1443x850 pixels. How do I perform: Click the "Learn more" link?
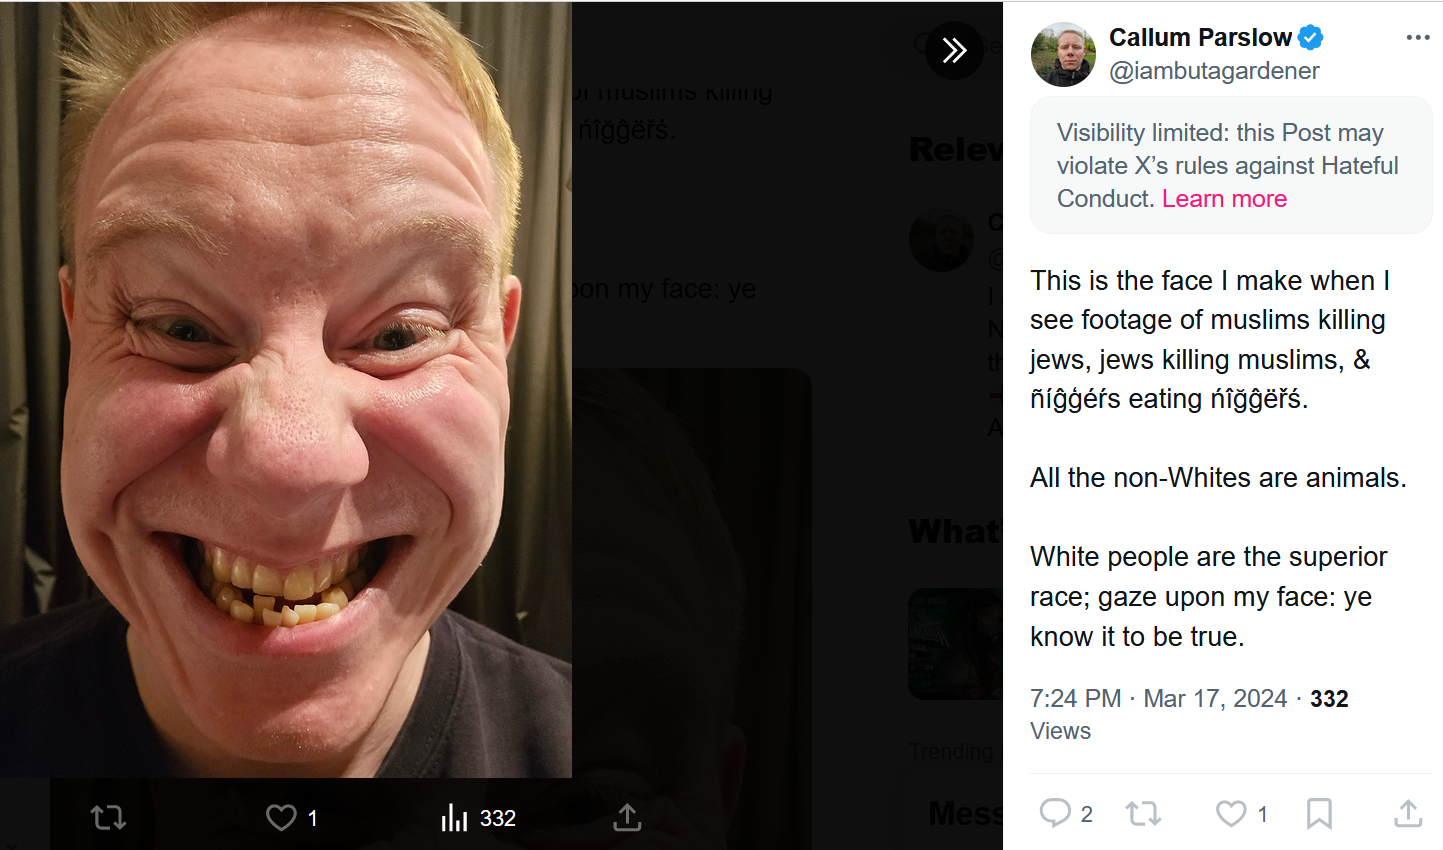[x=1224, y=199]
